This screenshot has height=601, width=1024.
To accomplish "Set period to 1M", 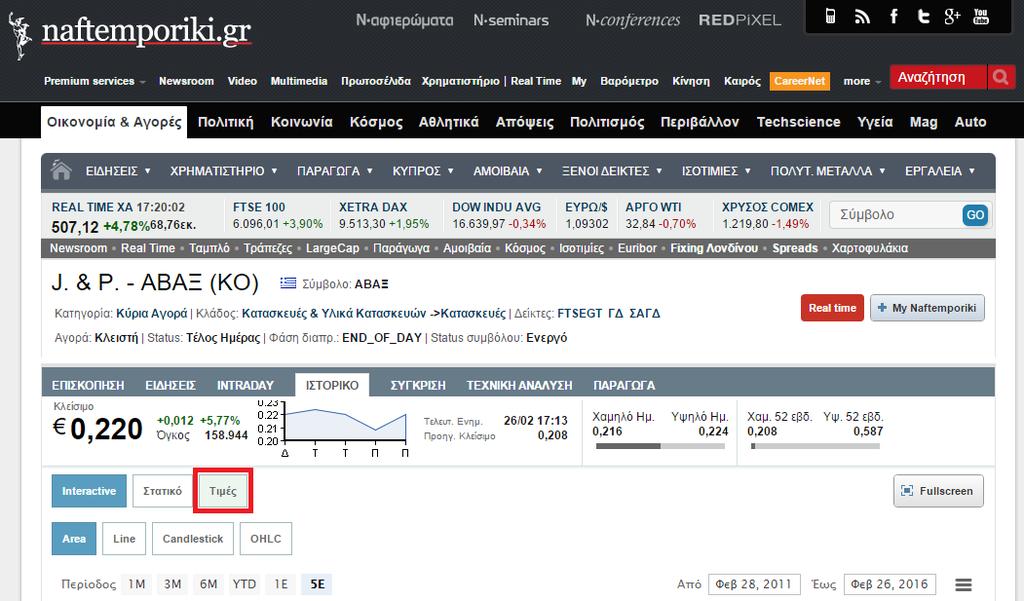I will 136,584.
